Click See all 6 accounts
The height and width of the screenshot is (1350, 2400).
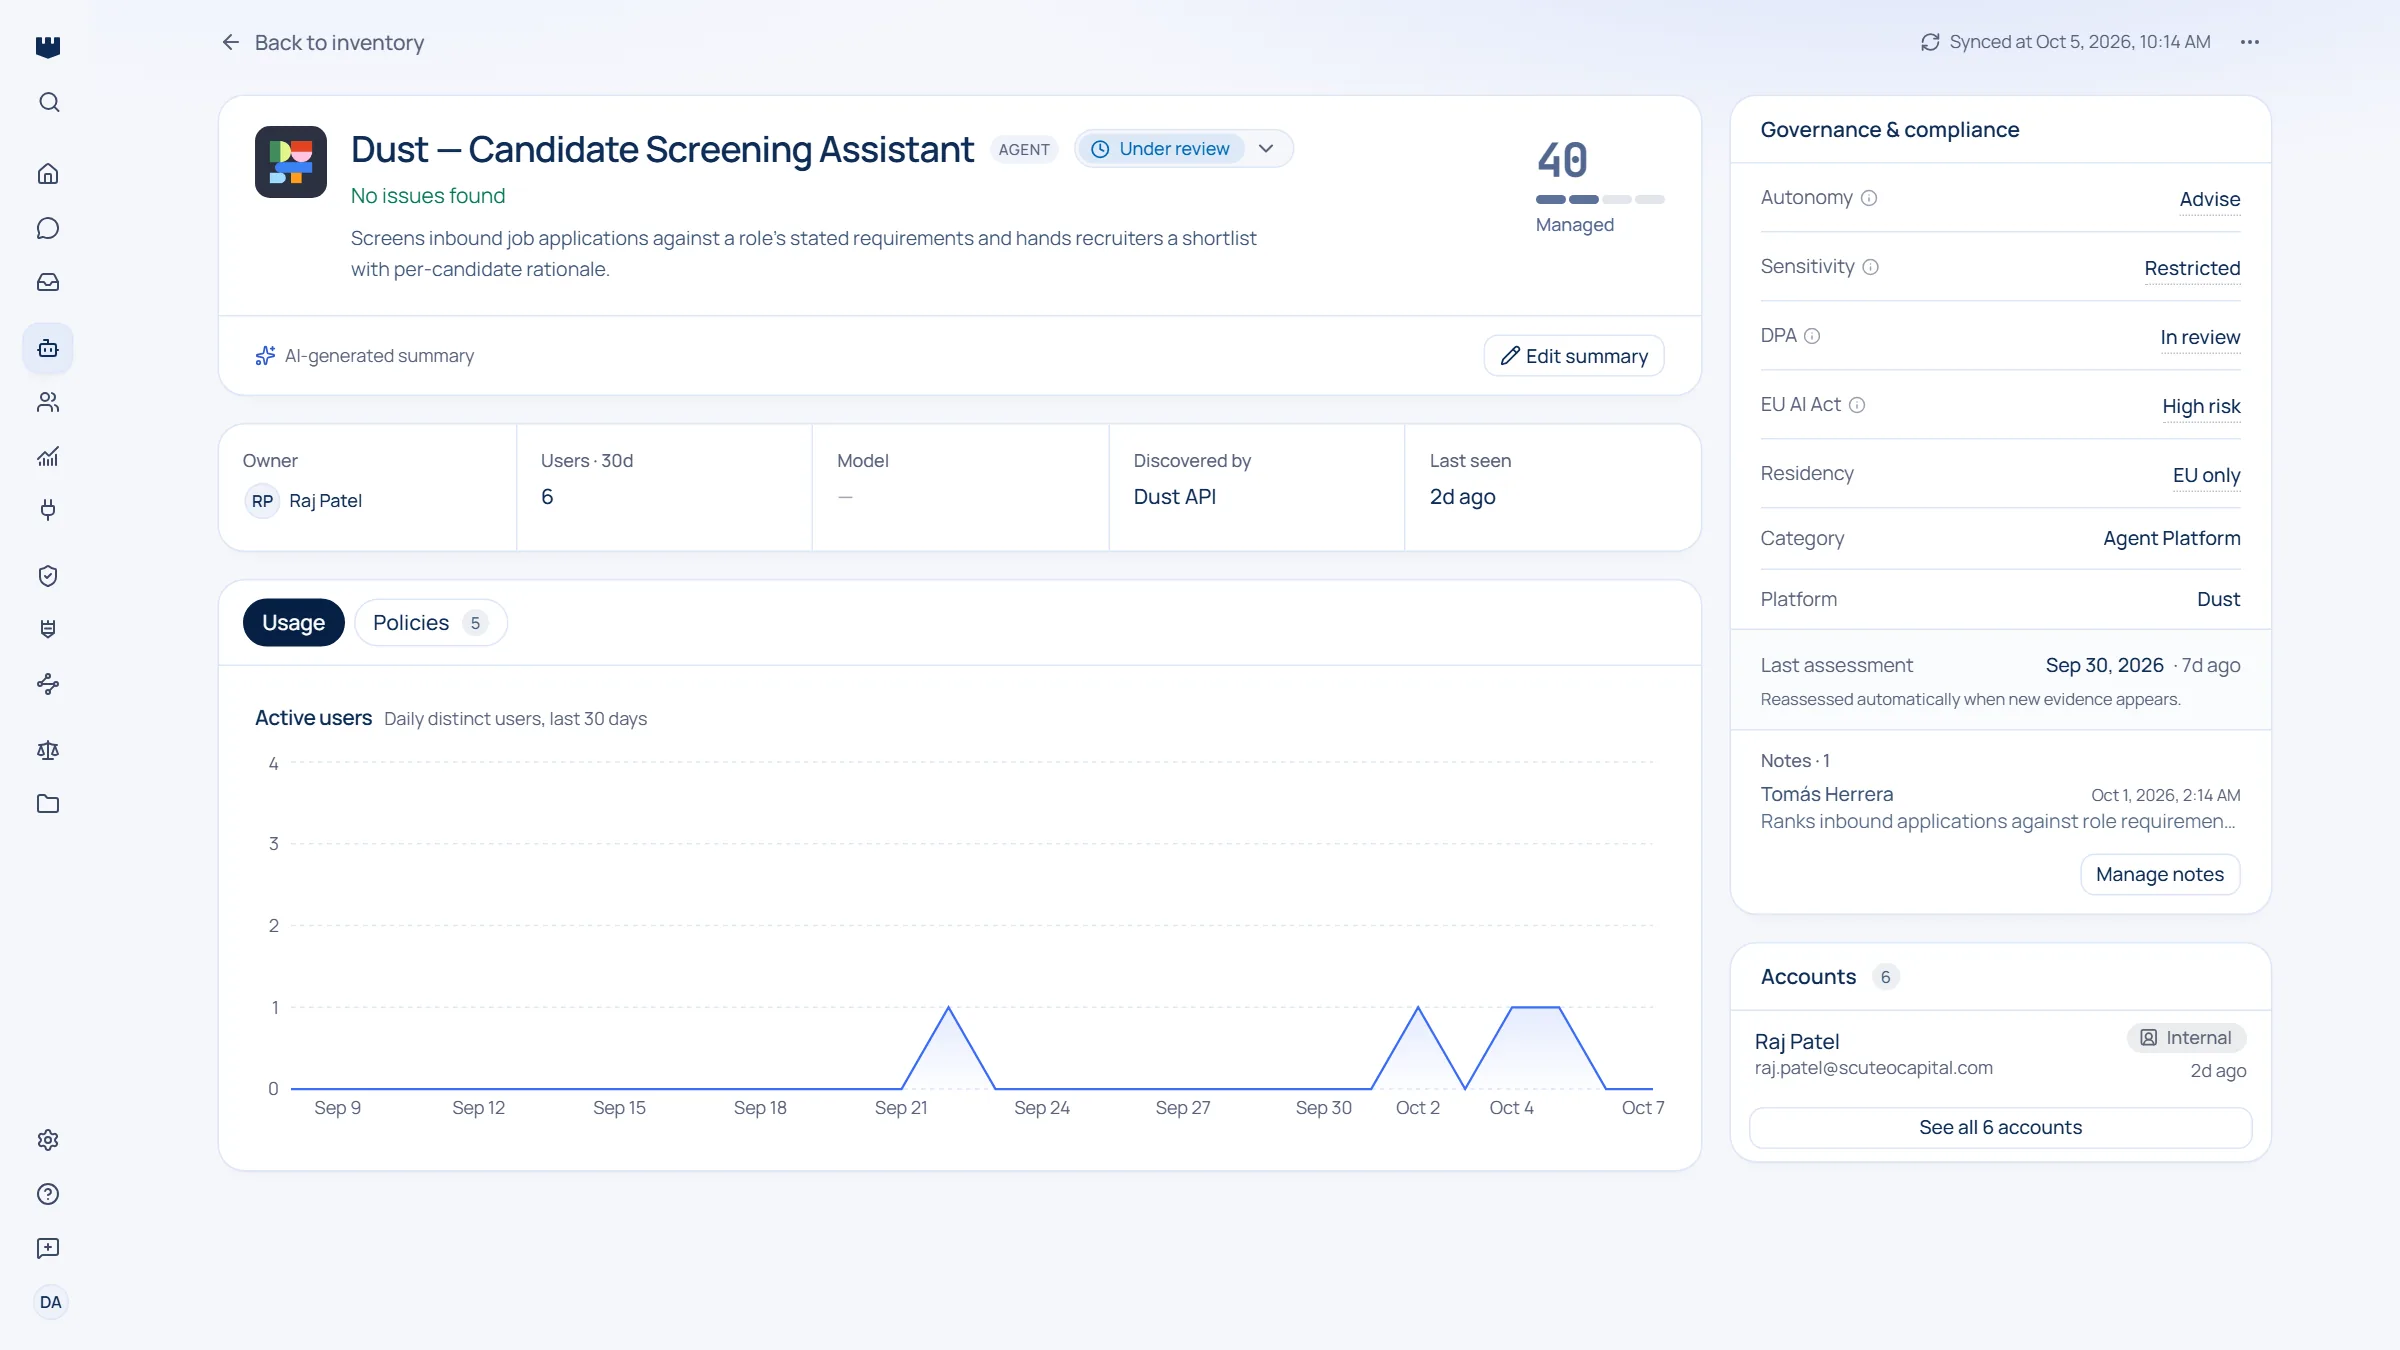coord(2000,1127)
